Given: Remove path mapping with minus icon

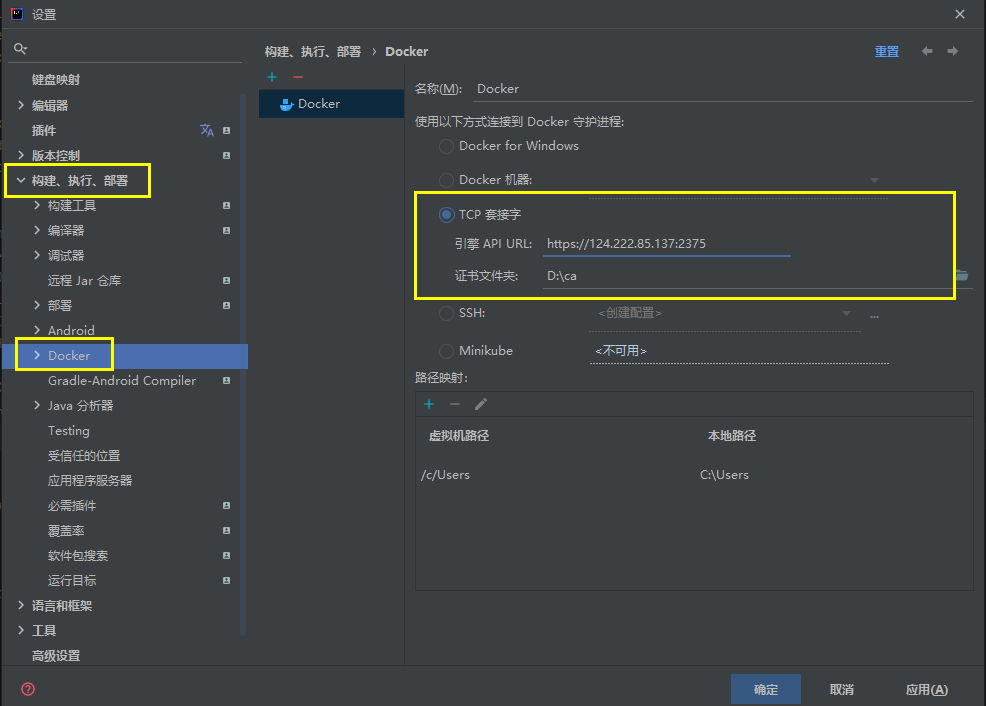Looking at the screenshot, I should coord(455,404).
